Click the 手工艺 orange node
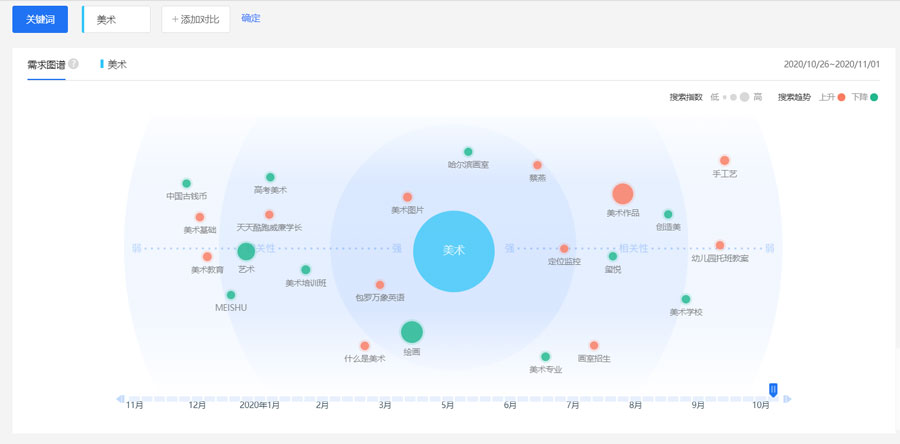 click(x=724, y=160)
